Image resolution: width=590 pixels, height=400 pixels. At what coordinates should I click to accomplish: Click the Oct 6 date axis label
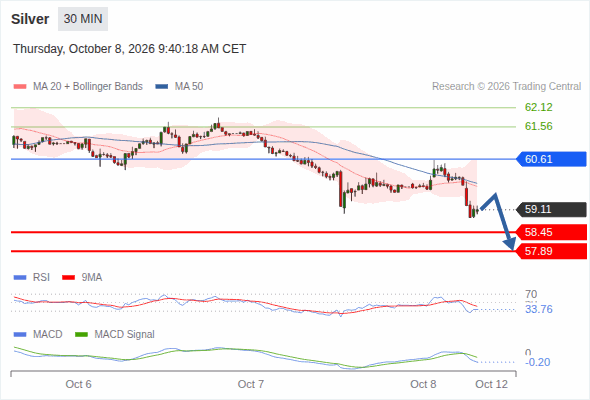78,384
